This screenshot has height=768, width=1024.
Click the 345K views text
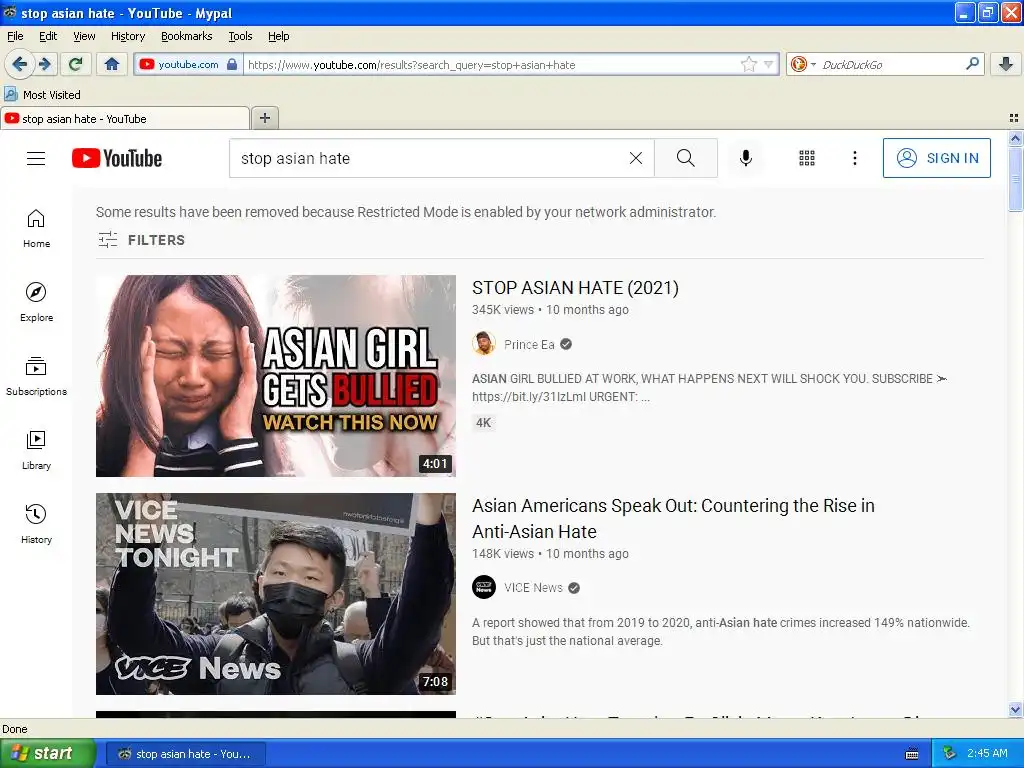pos(503,310)
